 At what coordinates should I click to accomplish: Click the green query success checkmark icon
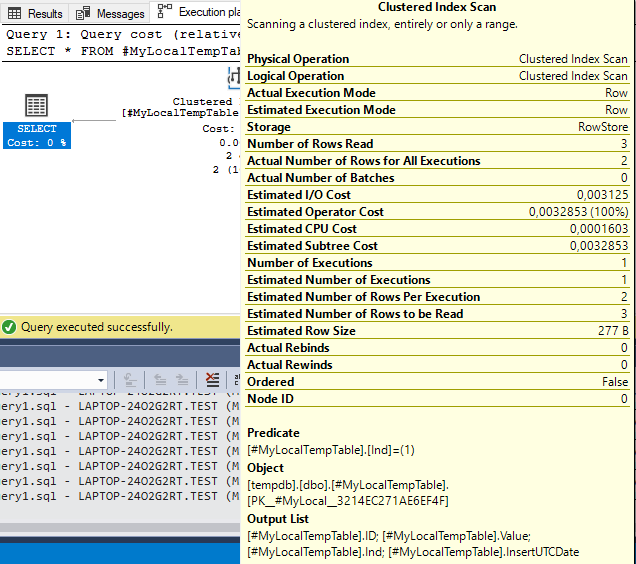coord(9,327)
